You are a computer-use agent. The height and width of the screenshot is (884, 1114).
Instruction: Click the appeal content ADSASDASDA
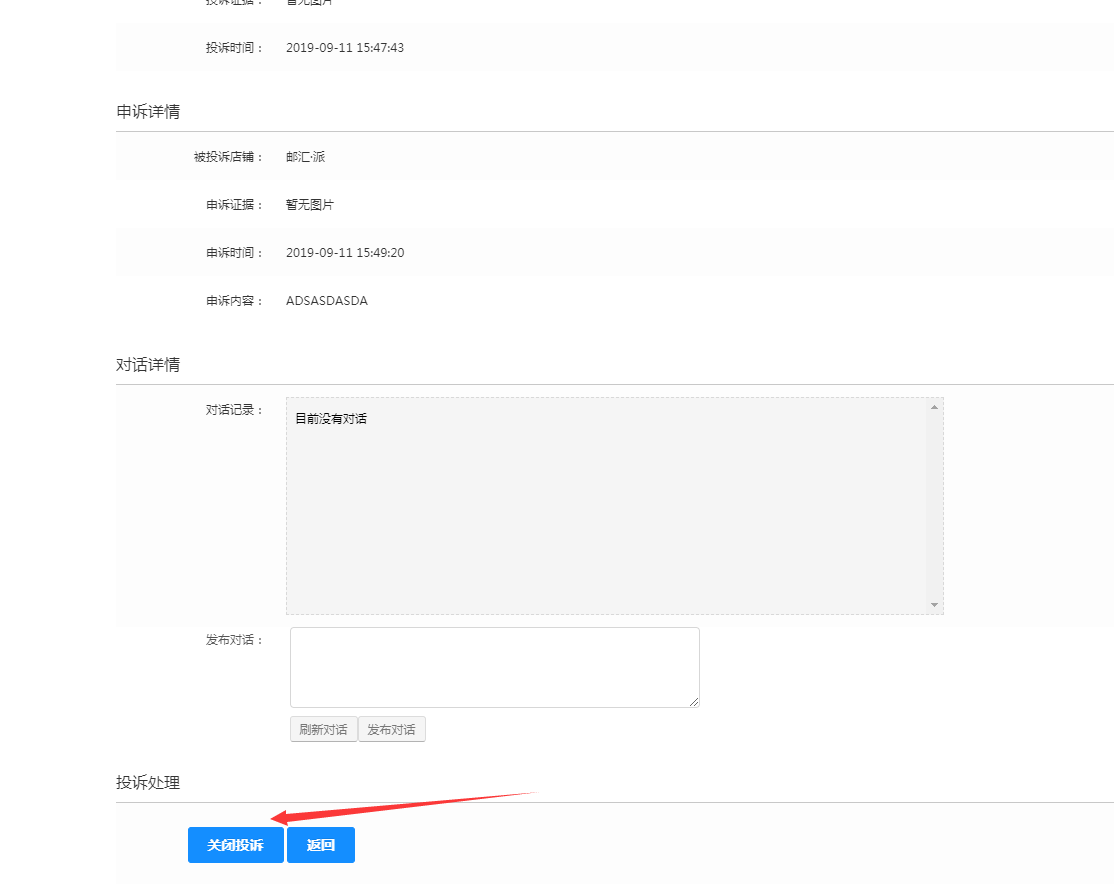[x=327, y=301]
